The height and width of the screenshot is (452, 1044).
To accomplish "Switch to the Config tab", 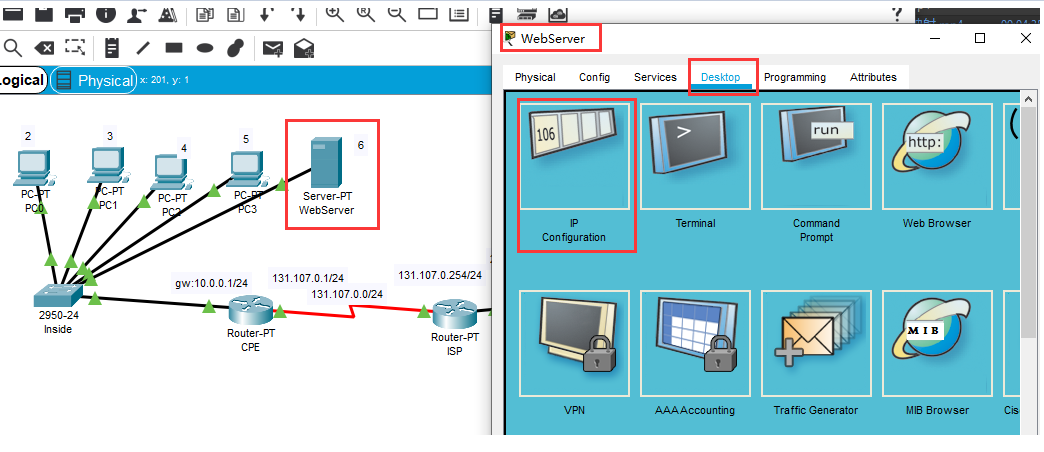I will coord(594,77).
